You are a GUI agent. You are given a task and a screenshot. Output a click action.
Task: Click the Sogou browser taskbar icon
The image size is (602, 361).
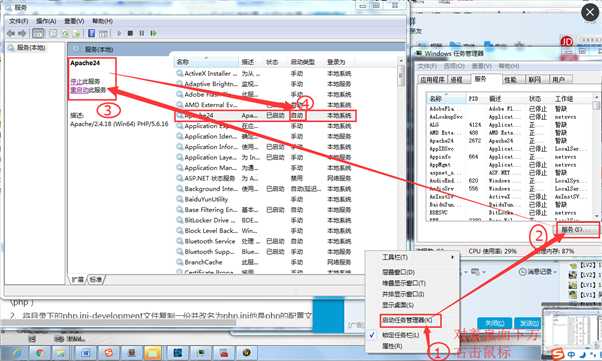[108, 353]
